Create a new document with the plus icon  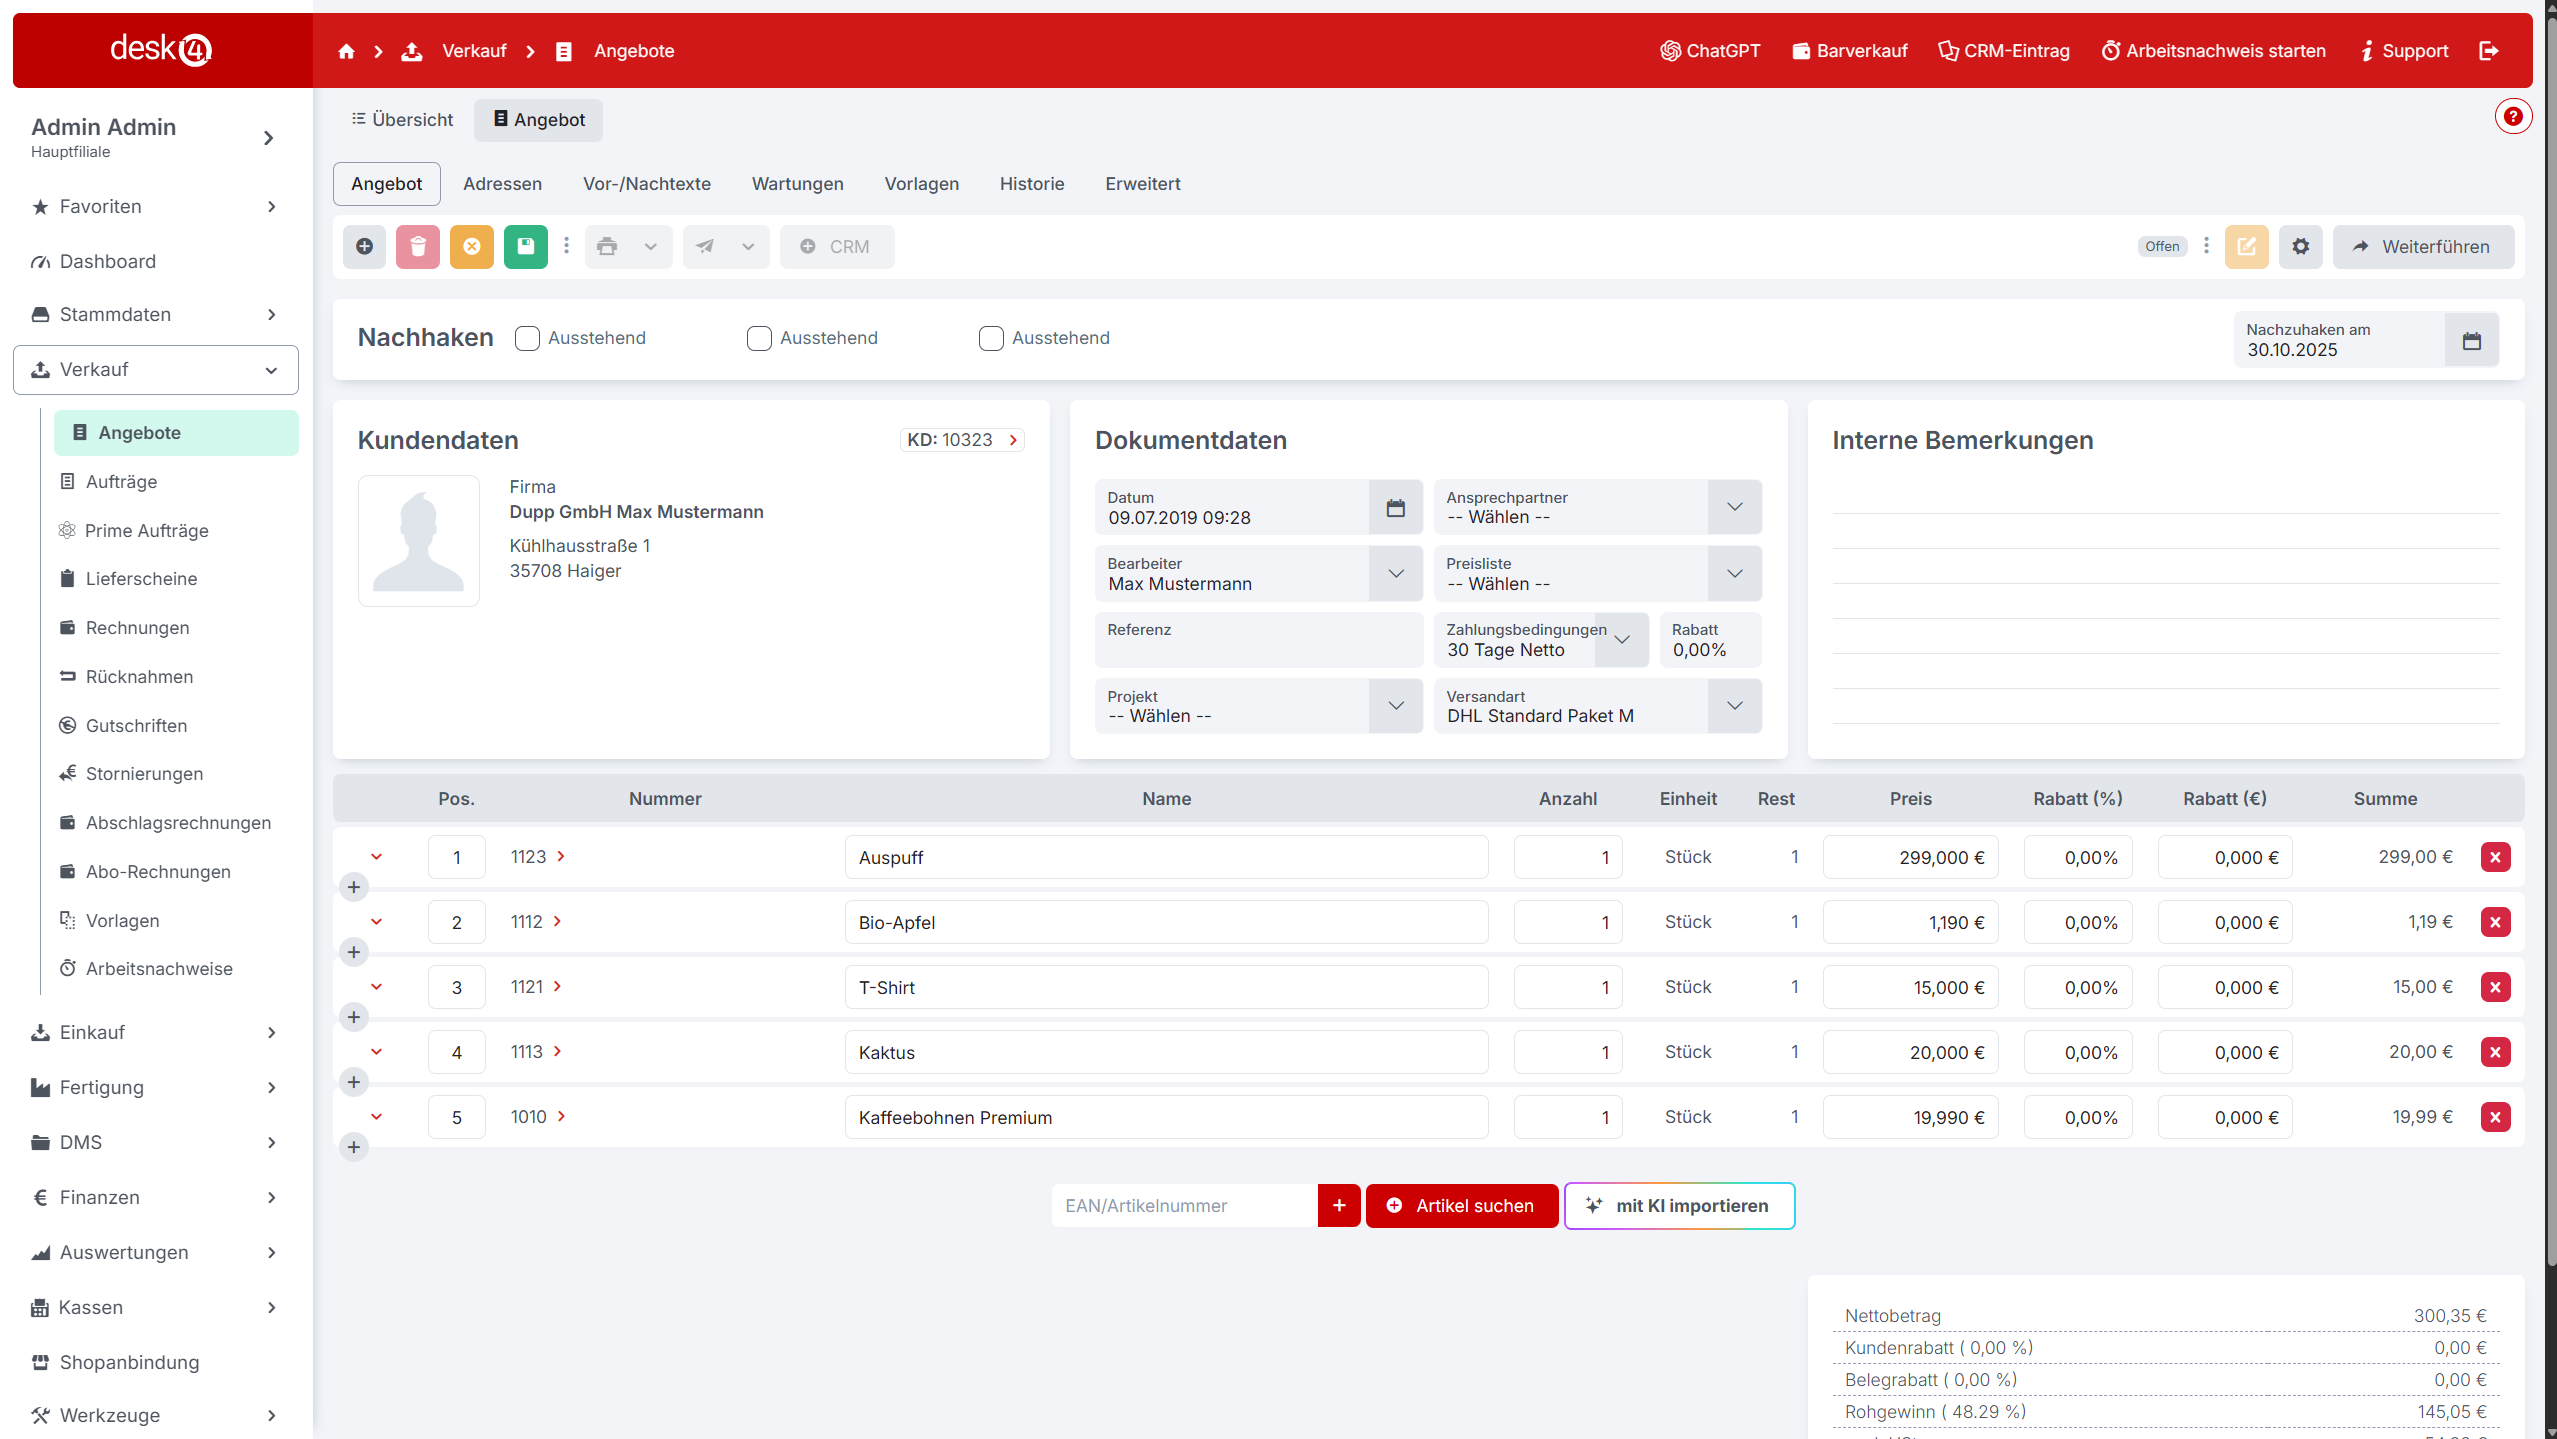tap(364, 246)
